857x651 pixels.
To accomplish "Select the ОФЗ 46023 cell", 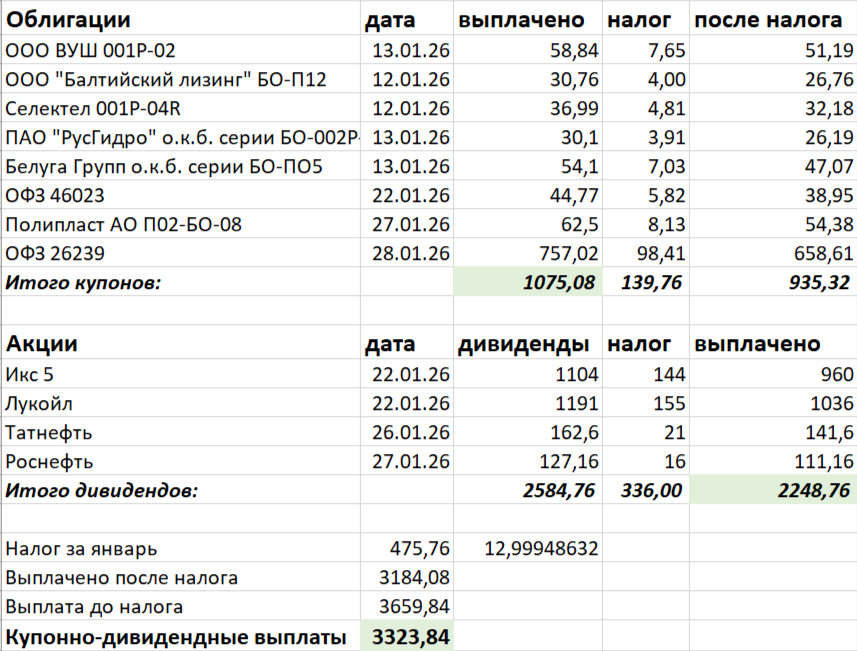I will [181, 195].
